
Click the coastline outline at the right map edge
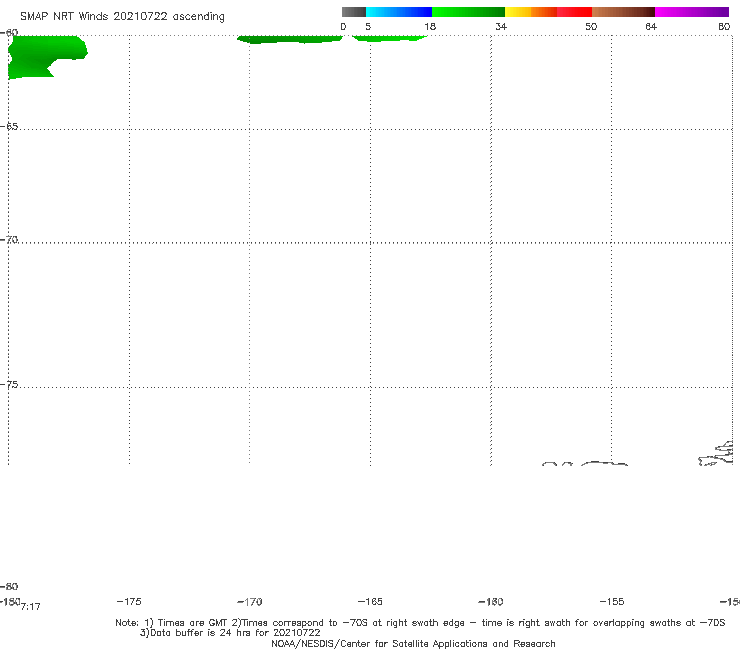(716, 454)
